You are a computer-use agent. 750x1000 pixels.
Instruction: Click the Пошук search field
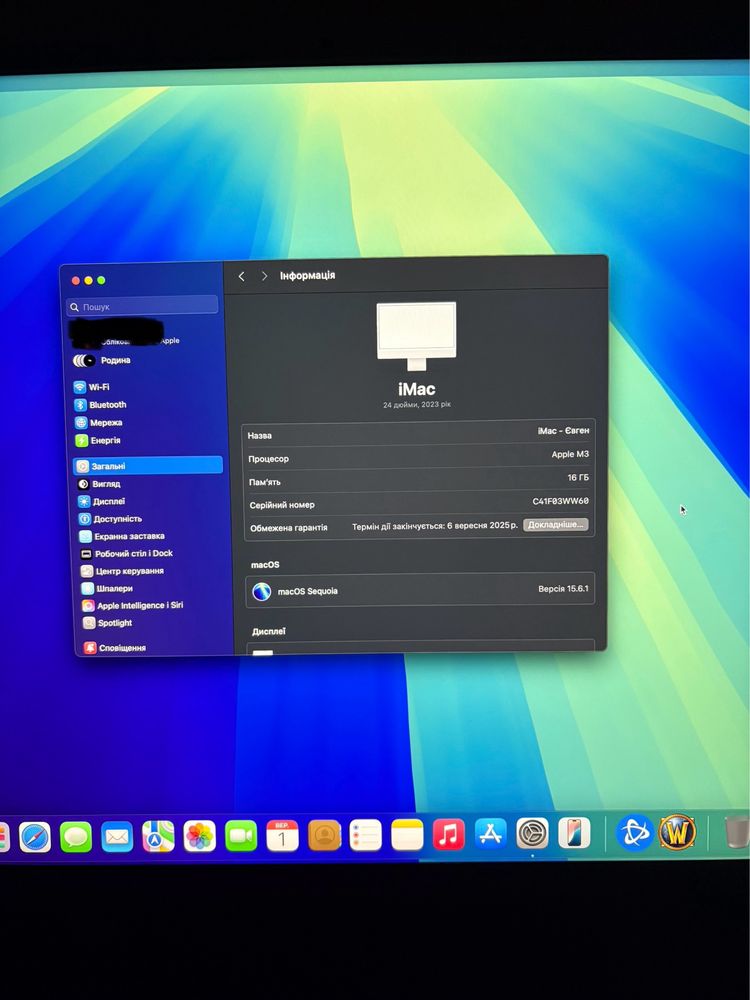(142, 306)
